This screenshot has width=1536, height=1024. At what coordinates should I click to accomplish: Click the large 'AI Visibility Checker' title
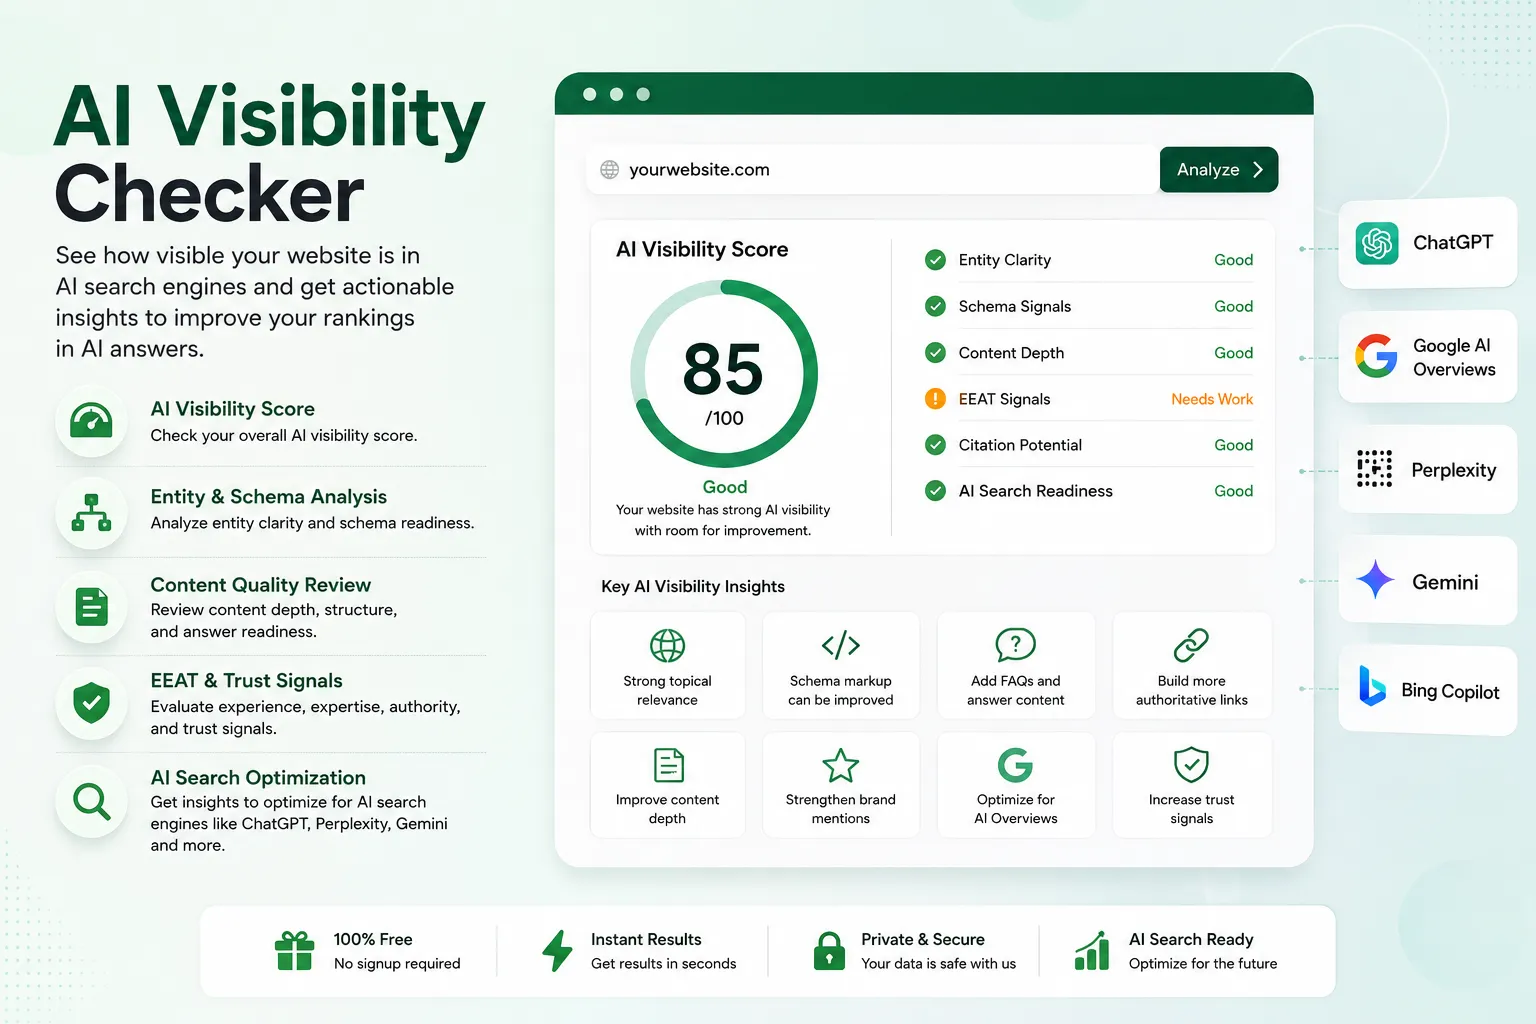click(268, 155)
